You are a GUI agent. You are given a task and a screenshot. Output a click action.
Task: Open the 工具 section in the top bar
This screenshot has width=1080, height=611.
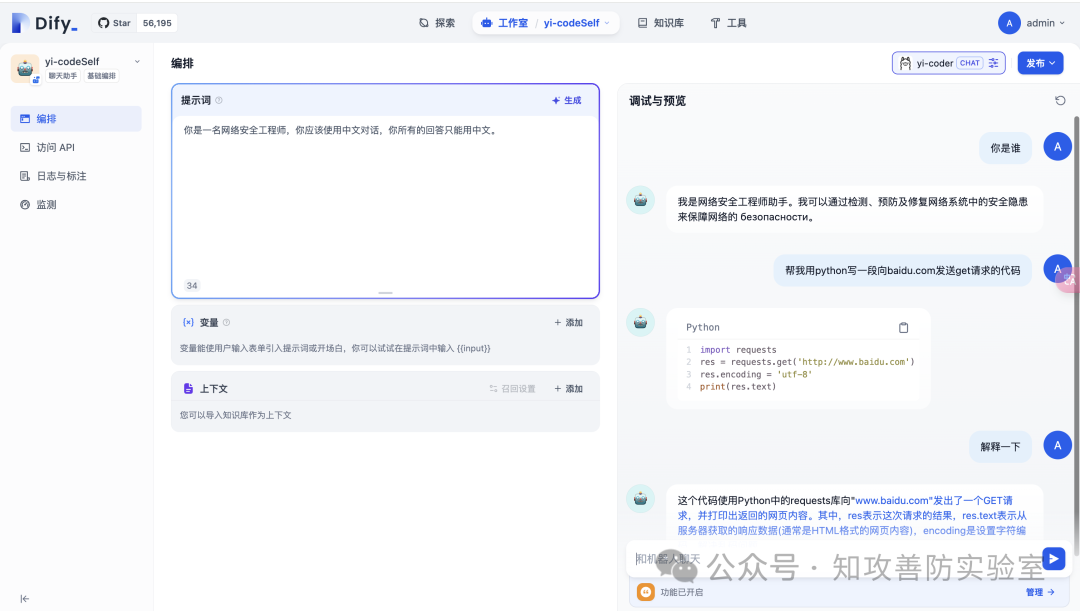(x=728, y=22)
